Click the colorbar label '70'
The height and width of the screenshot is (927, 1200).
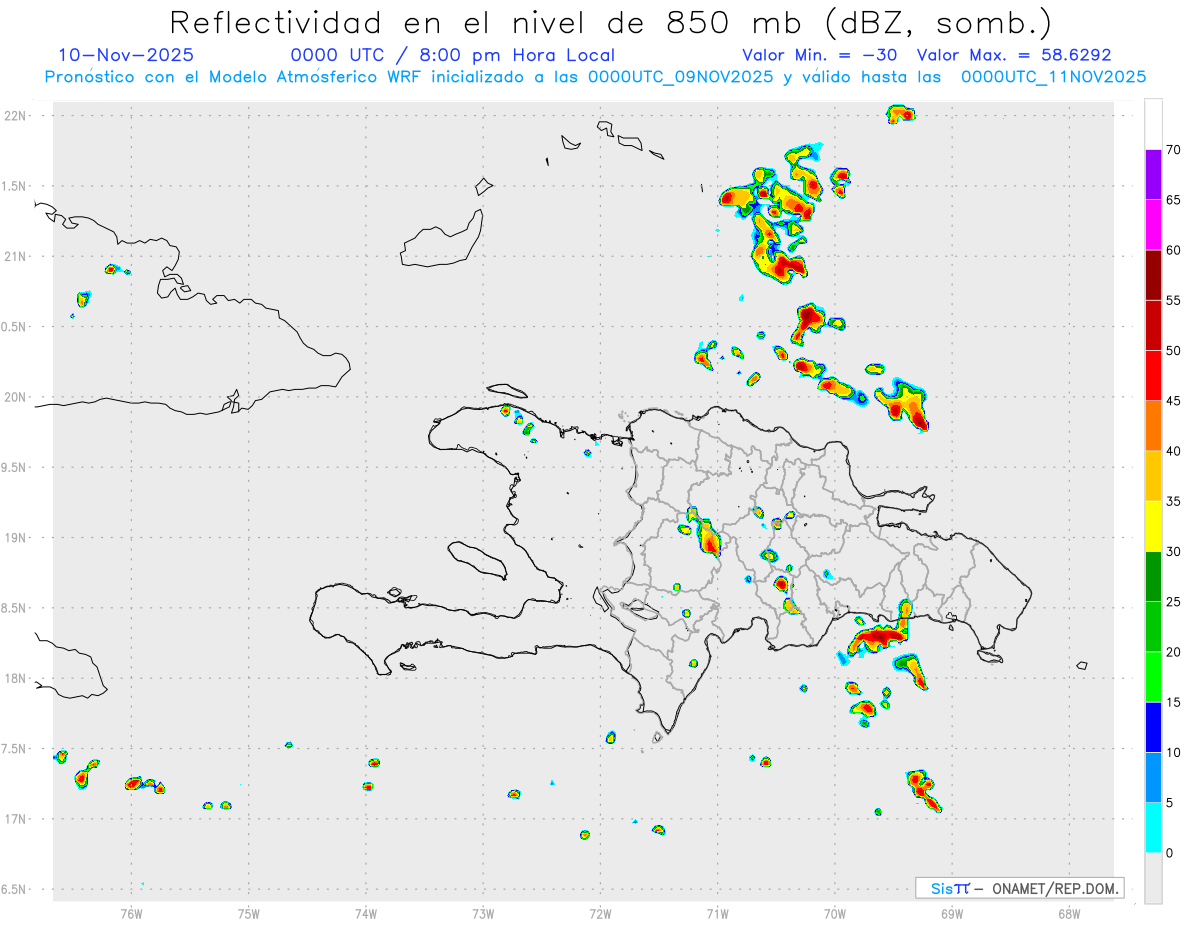pos(1173,150)
